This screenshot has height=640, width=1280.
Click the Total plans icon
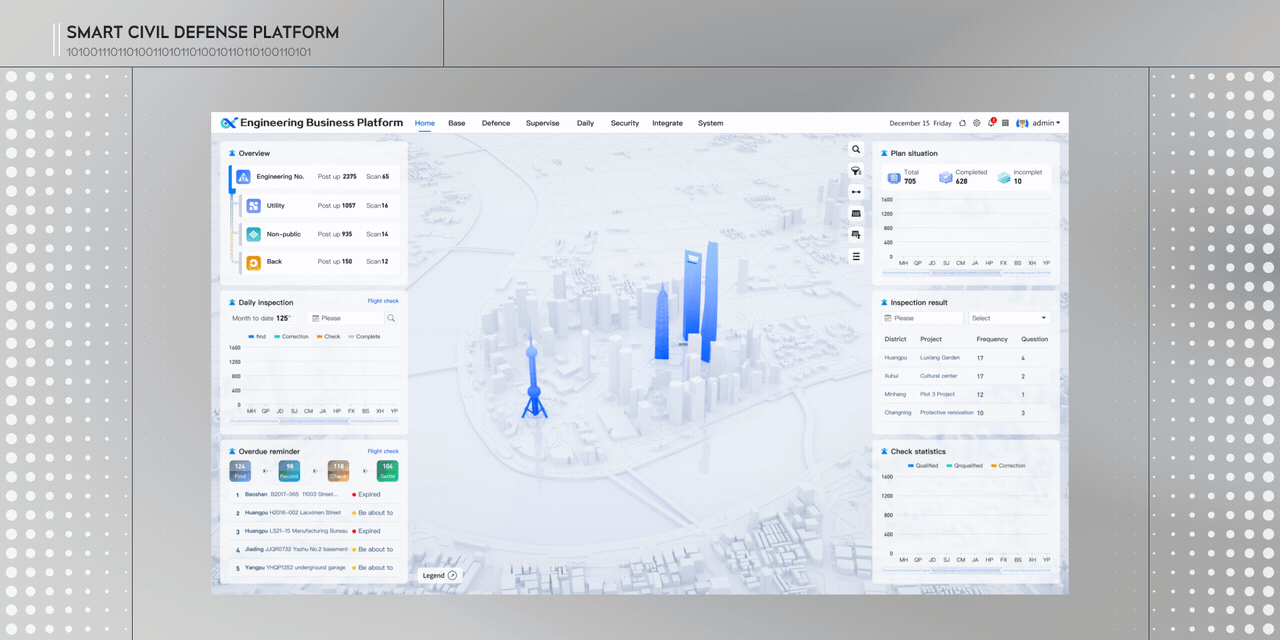coord(894,177)
